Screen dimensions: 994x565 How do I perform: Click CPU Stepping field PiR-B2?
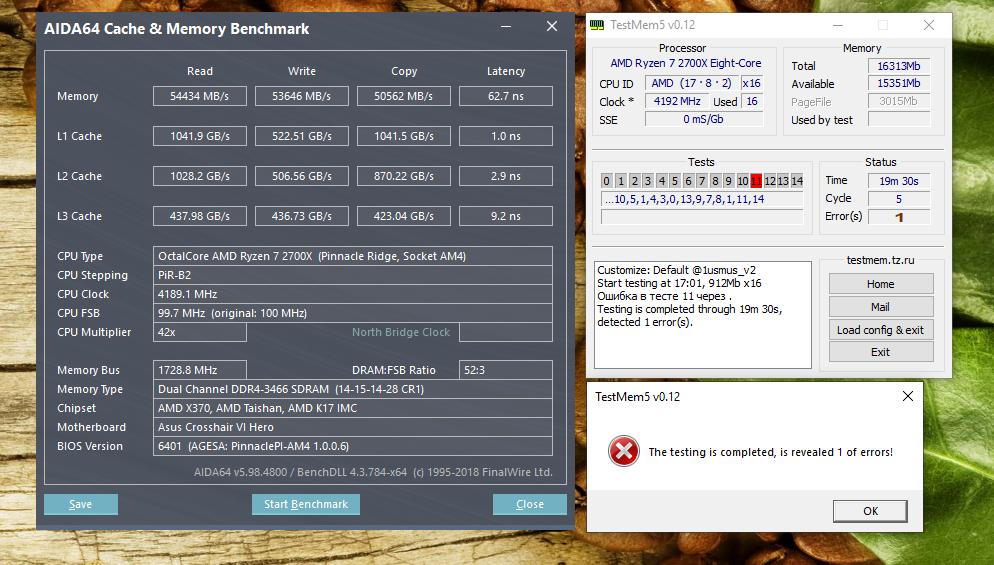pos(352,275)
